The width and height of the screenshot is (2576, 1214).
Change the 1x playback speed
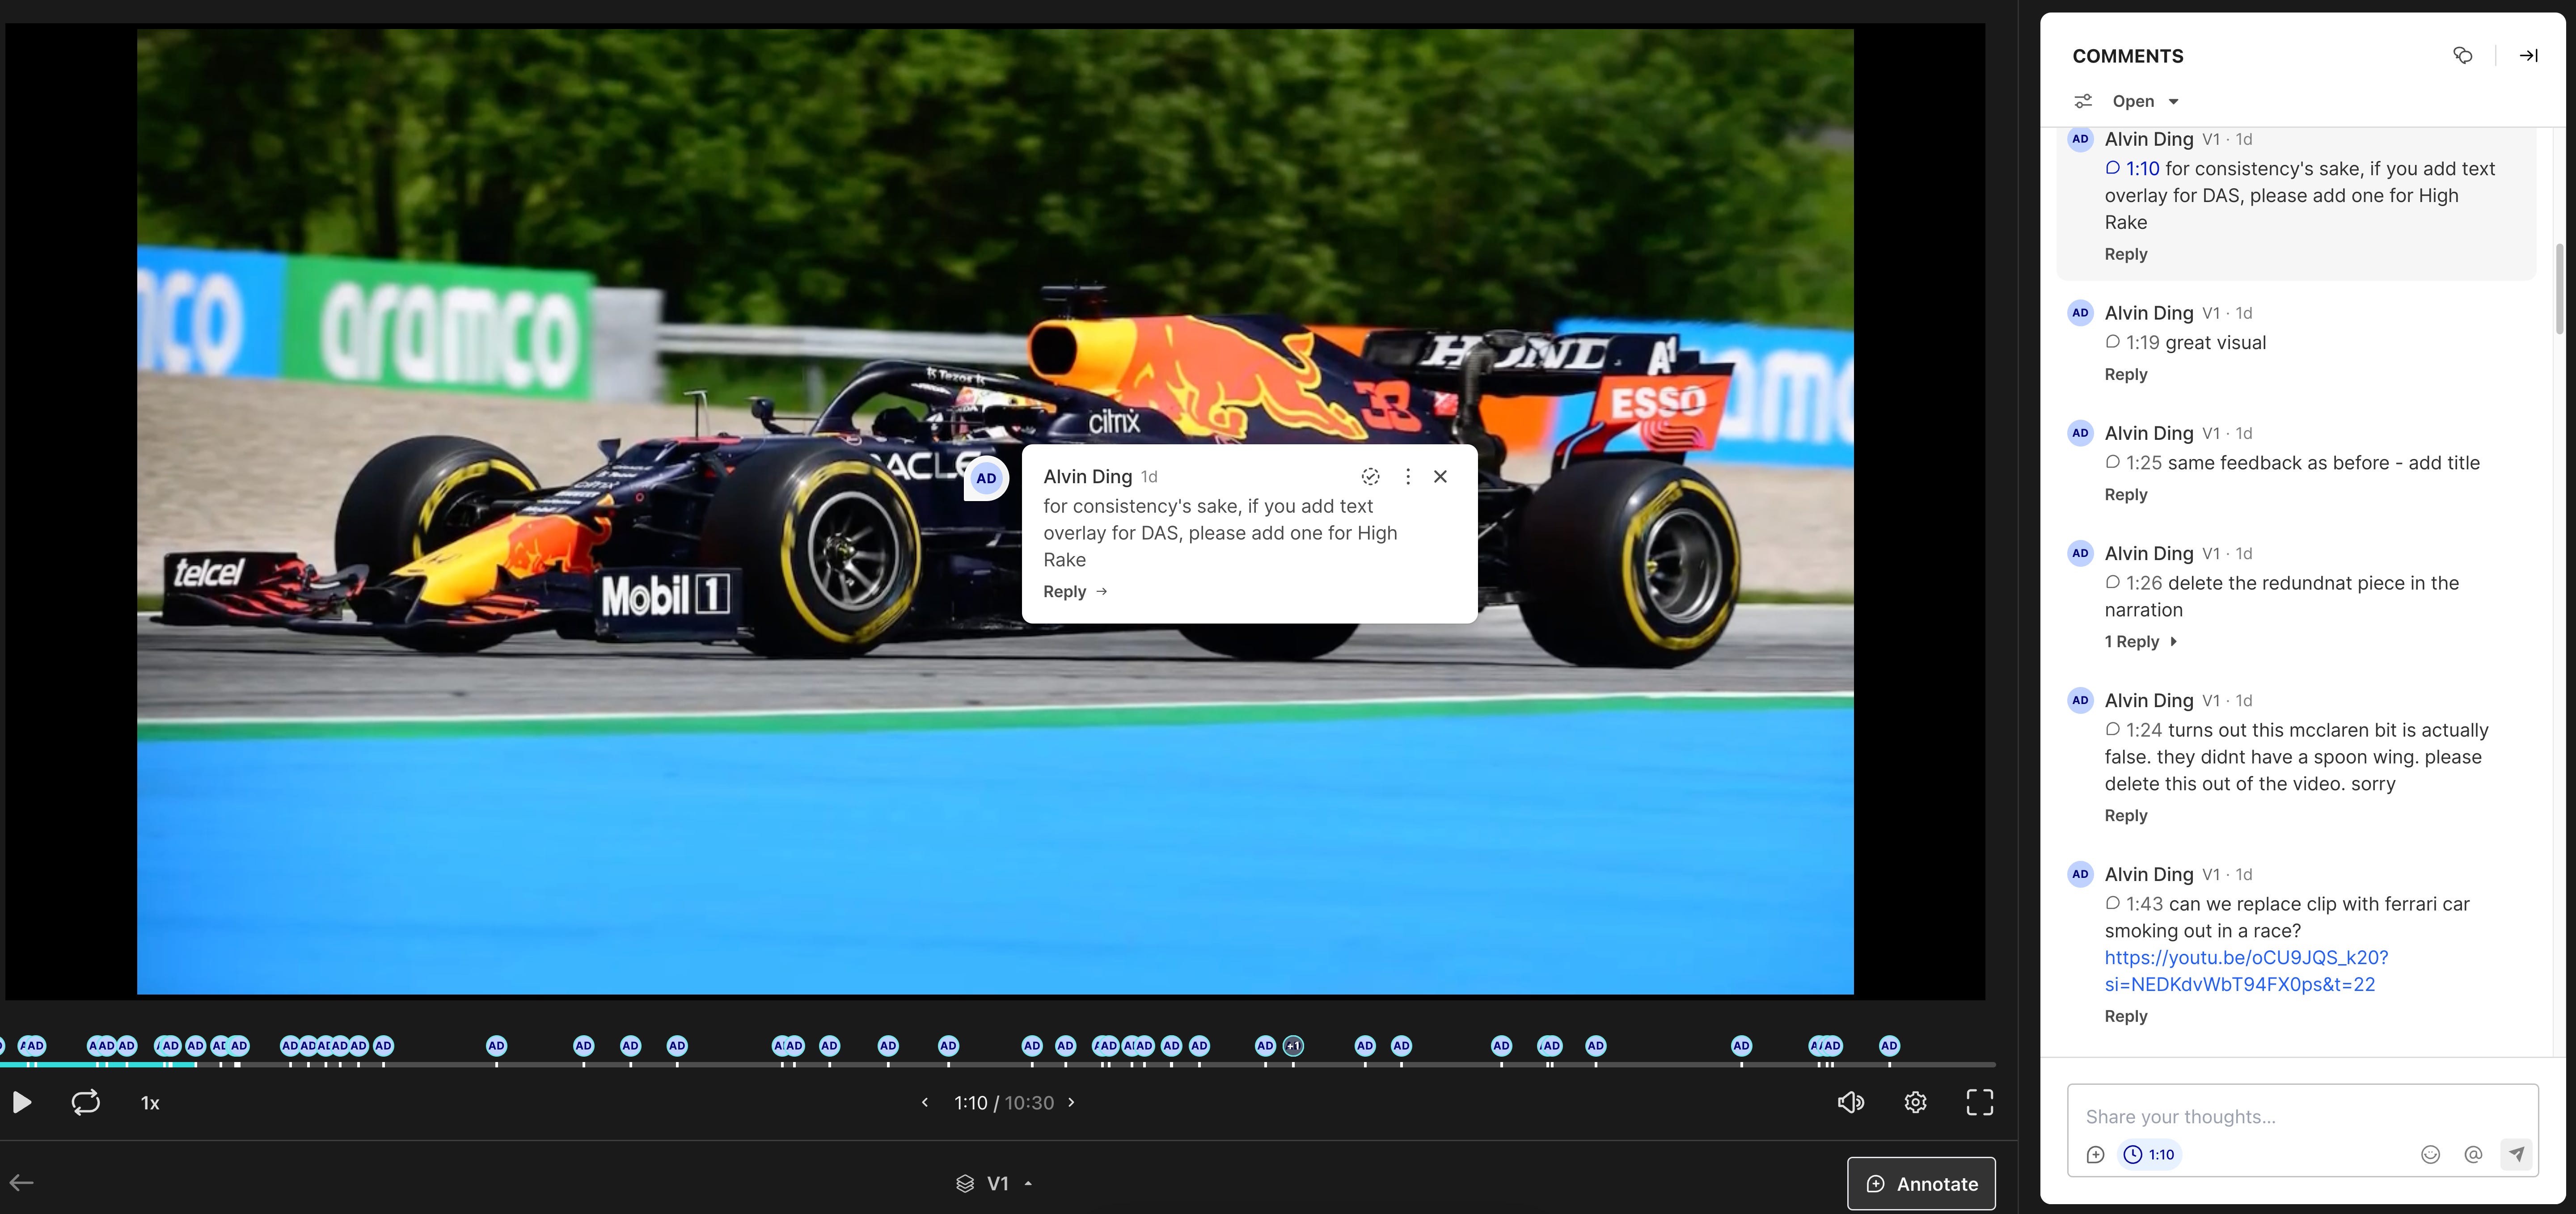point(150,1103)
